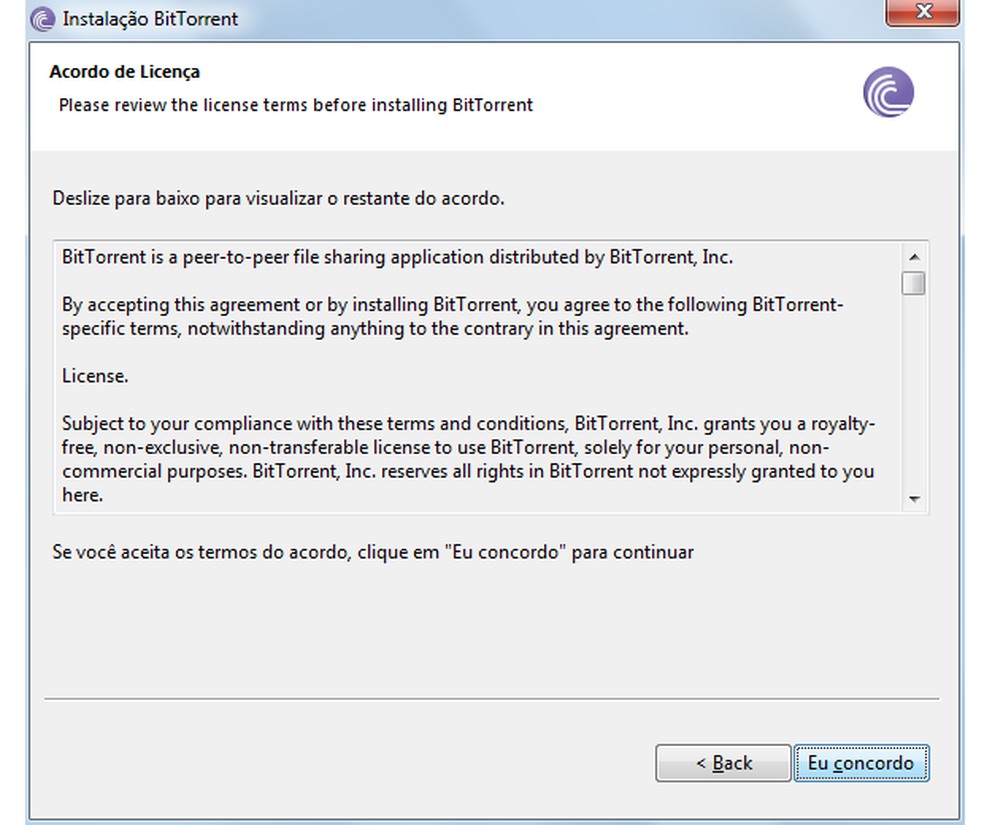Click the BitTorrent logo in header

[888, 92]
